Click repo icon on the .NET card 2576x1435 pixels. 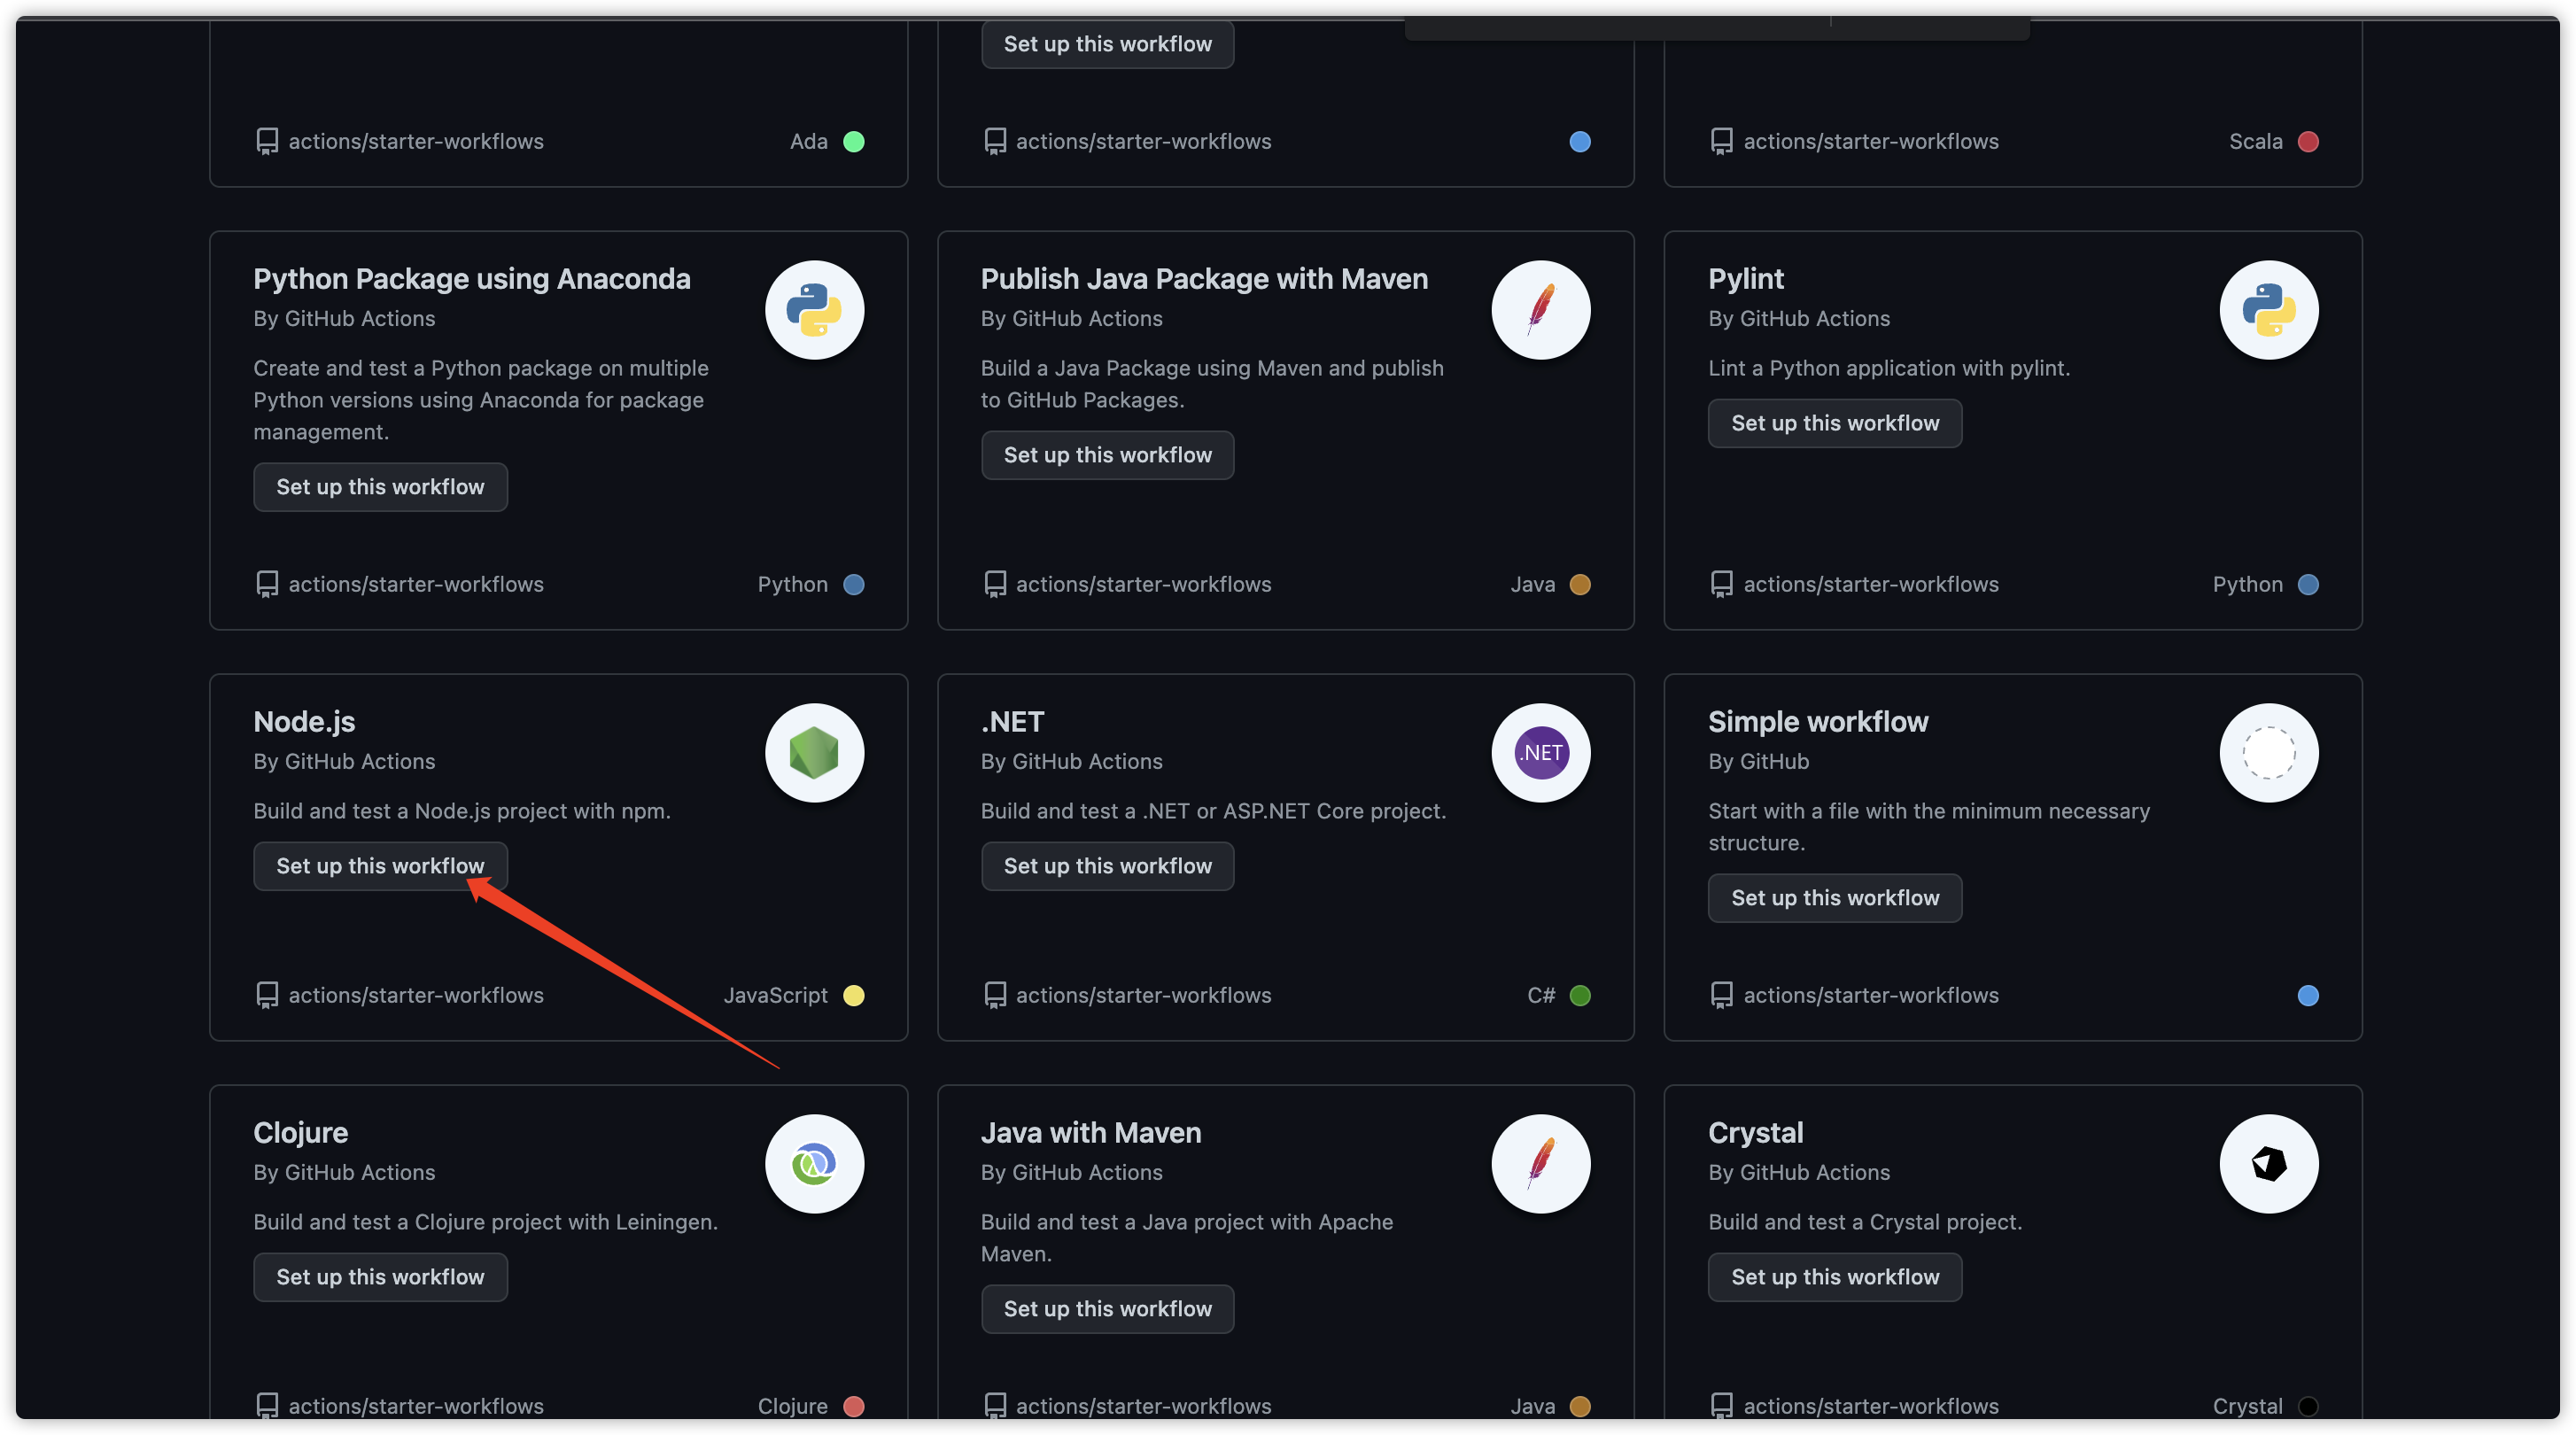(995, 996)
